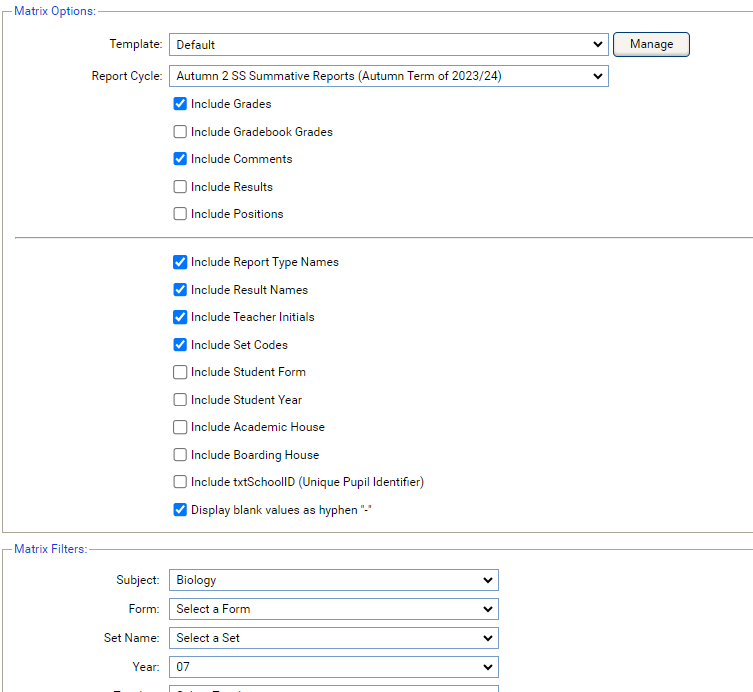
Task: Open the Subject dropdown showing Biology
Action: click(333, 580)
